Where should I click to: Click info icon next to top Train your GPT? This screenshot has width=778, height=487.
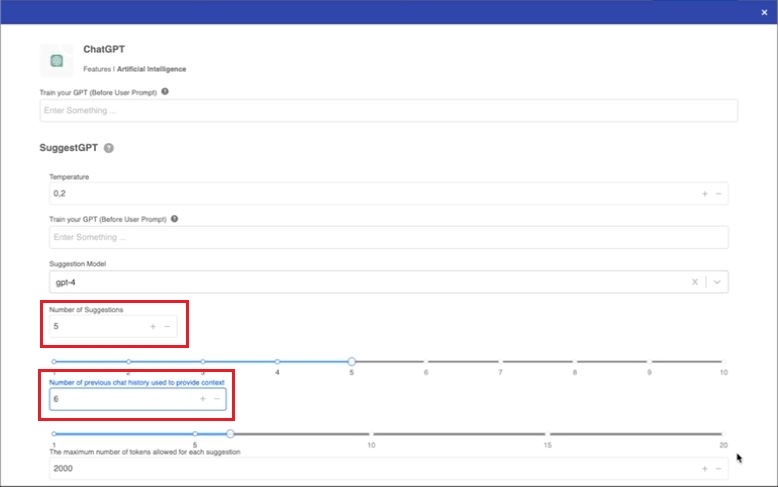click(x=165, y=91)
